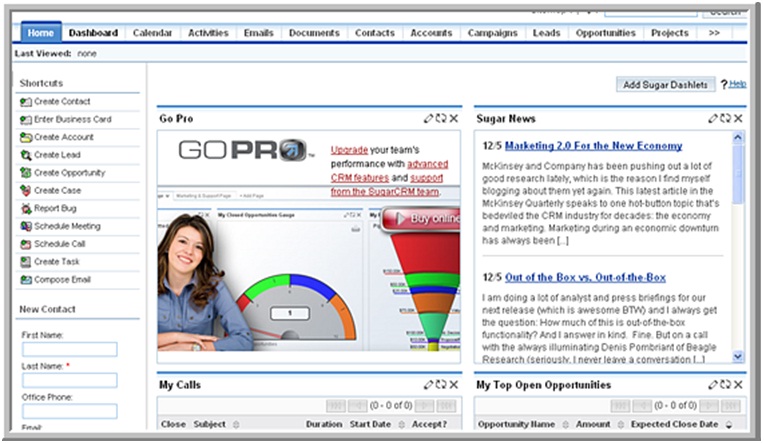
Task: Click the Create Case shortcut icon
Action: (26, 191)
